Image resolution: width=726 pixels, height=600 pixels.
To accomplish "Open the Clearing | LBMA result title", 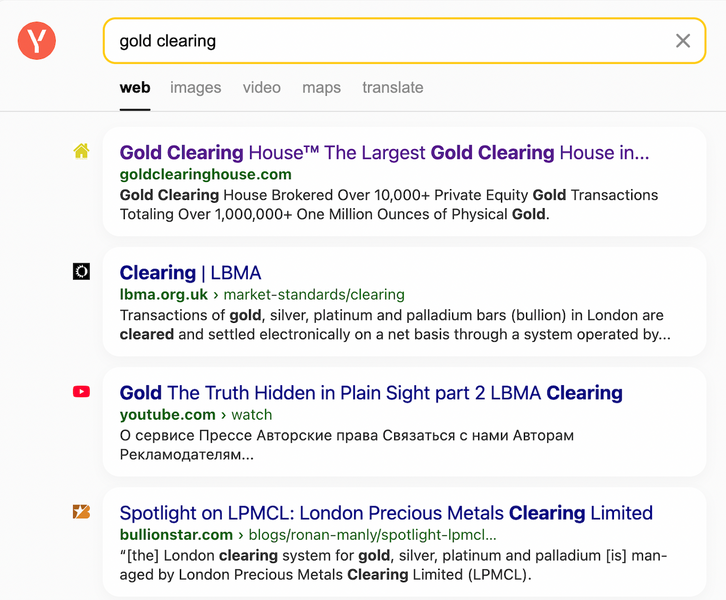I will pyautogui.click(x=190, y=273).
